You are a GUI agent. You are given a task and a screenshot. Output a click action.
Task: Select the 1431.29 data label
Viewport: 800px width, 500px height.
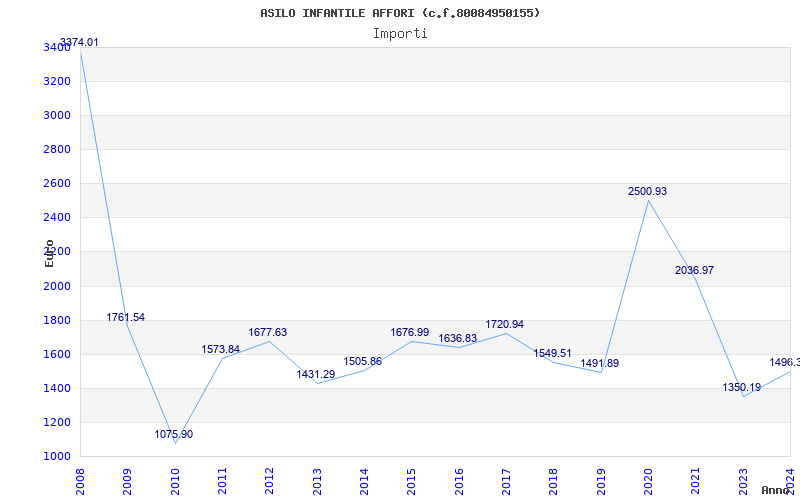tap(316, 374)
